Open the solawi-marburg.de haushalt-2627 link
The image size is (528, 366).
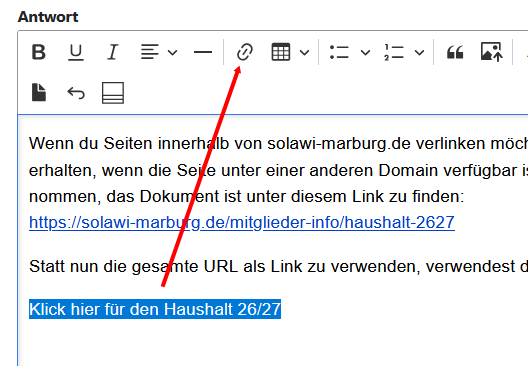(x=242, y=223)
